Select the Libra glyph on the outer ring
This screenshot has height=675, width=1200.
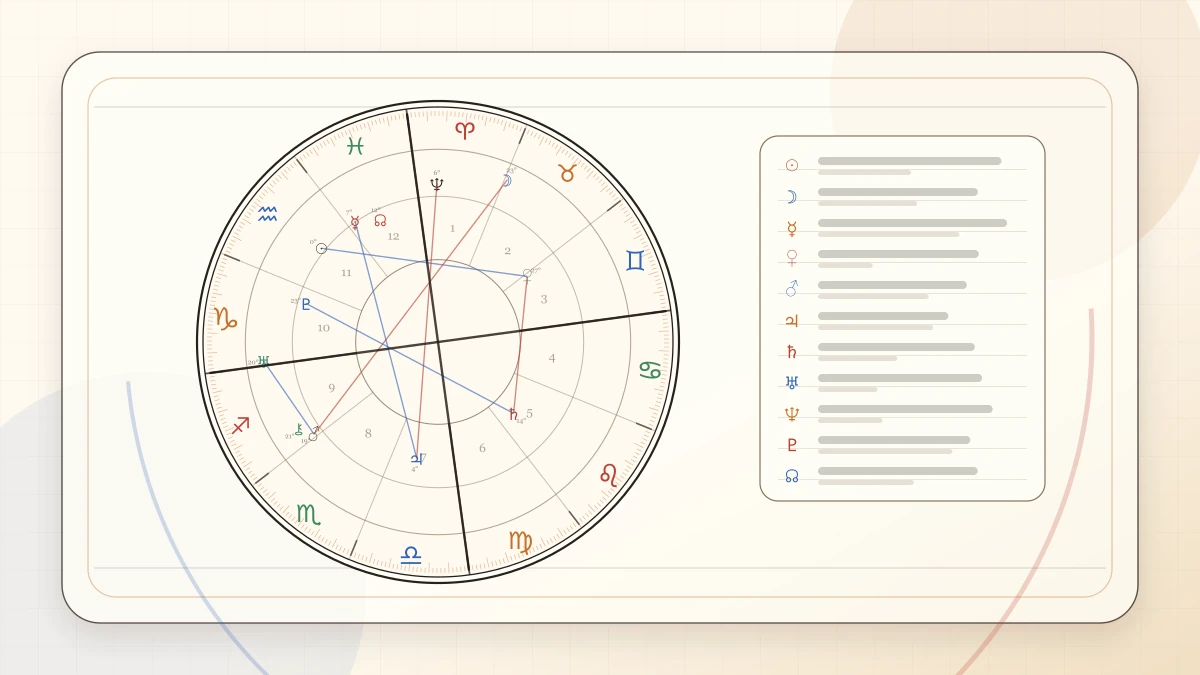pyautogui.click(x=411, y=555)
